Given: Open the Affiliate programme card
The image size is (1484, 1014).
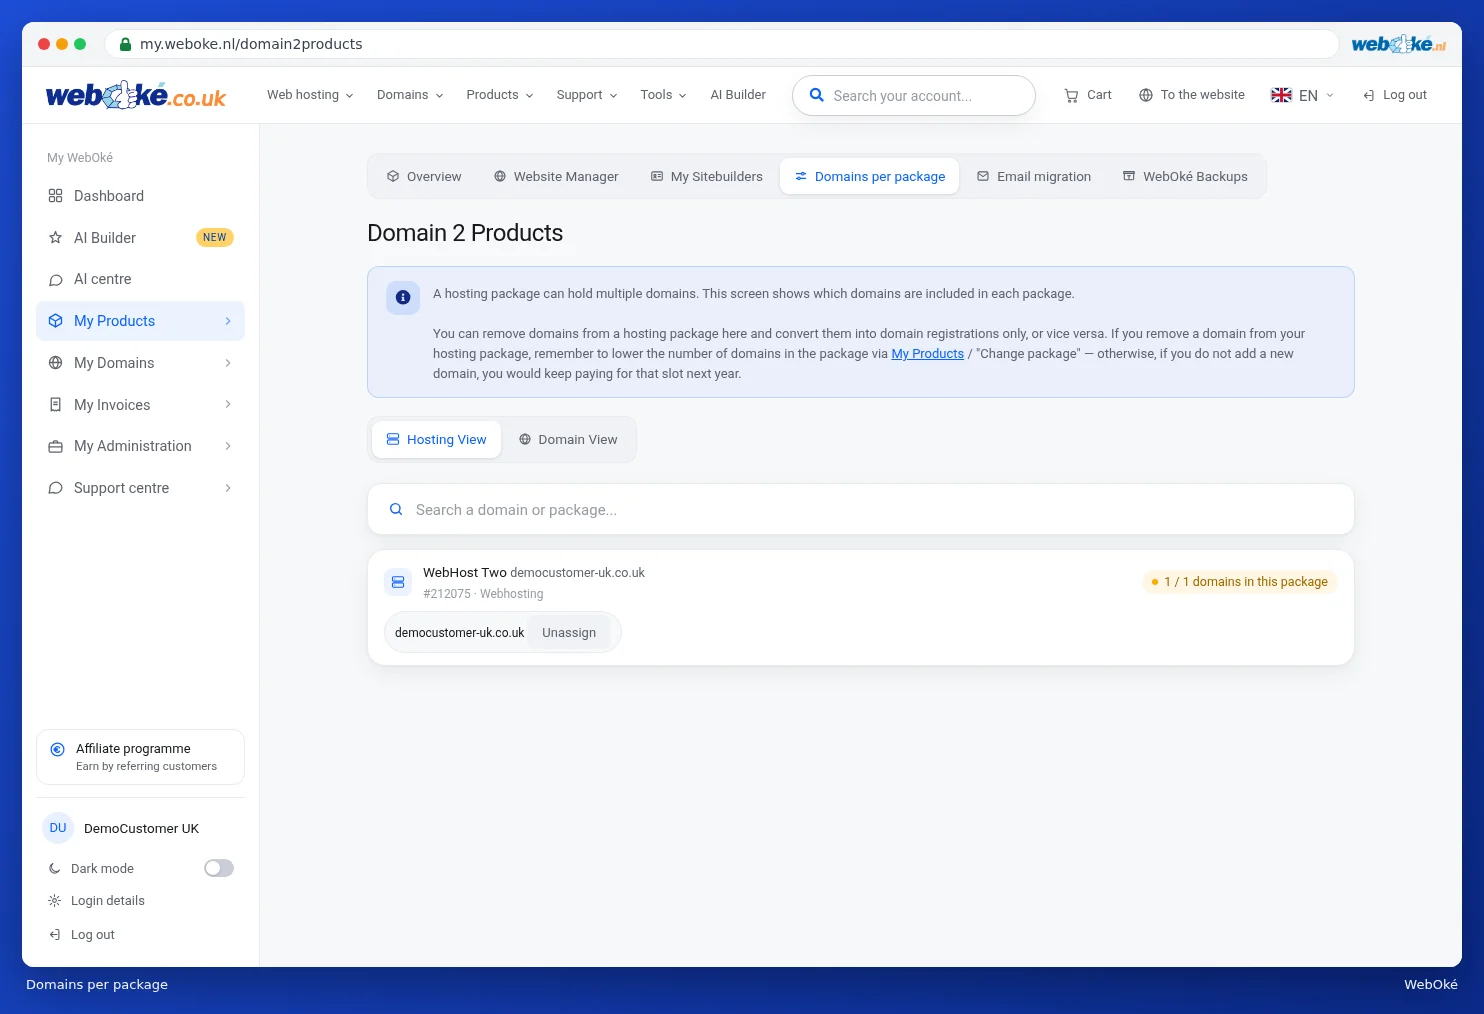Looking at the screenshot, I should [x=140, y=757].
